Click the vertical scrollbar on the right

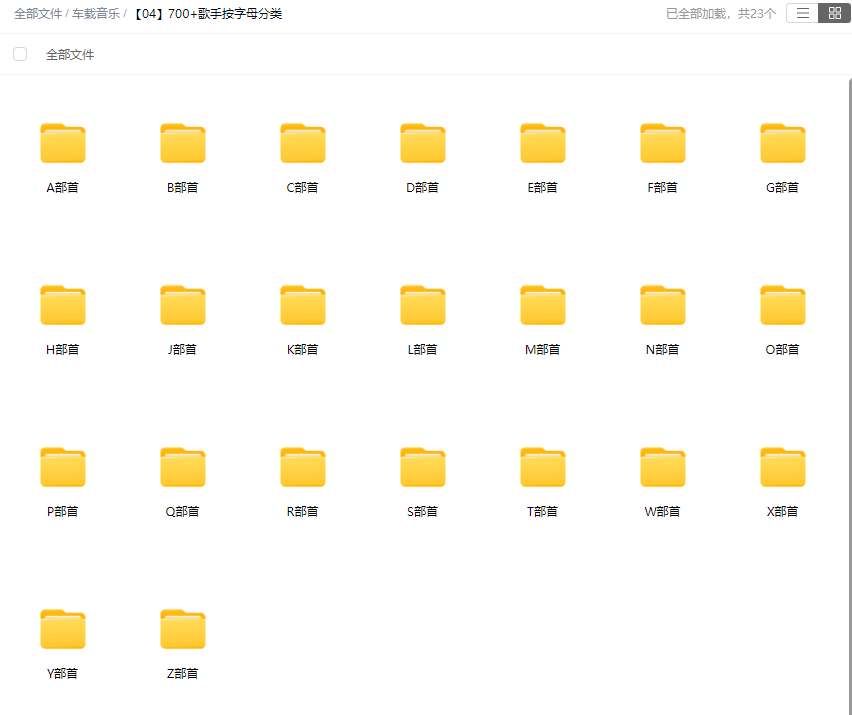coord(850,397)
